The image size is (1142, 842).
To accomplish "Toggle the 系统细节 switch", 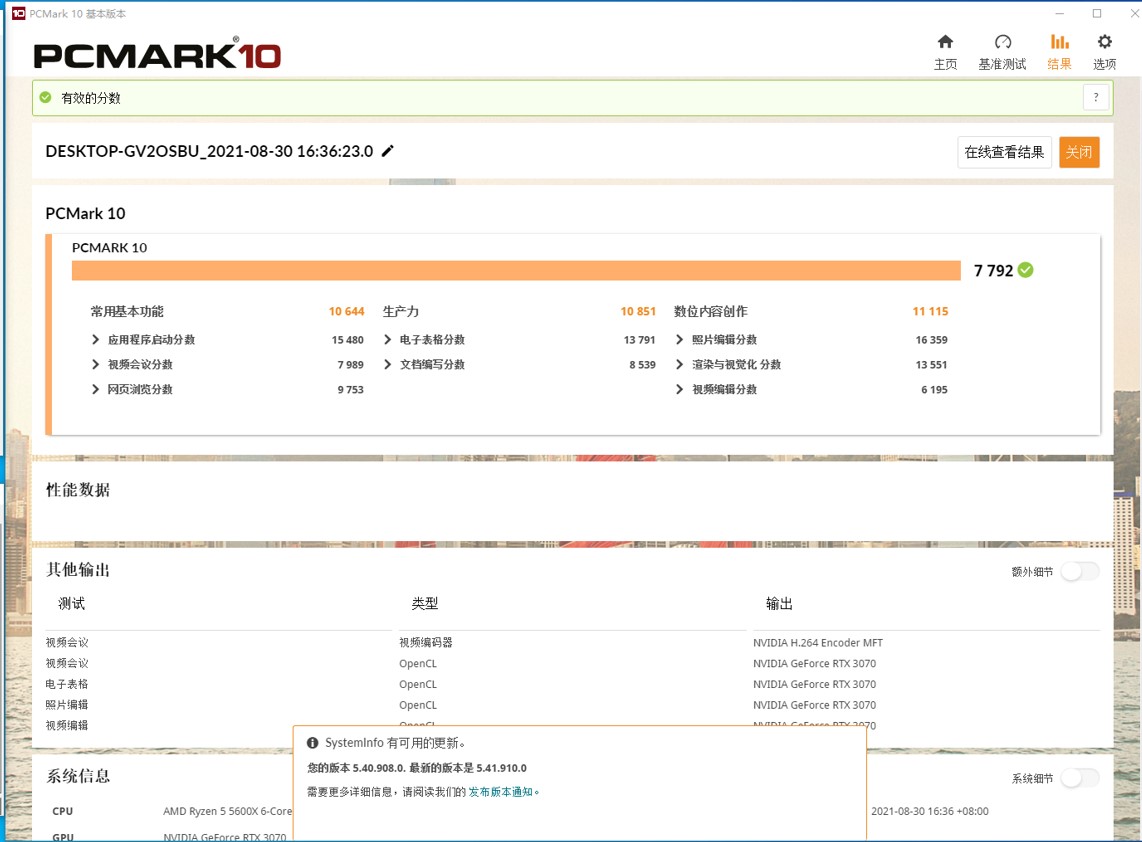I will 1079,779.
